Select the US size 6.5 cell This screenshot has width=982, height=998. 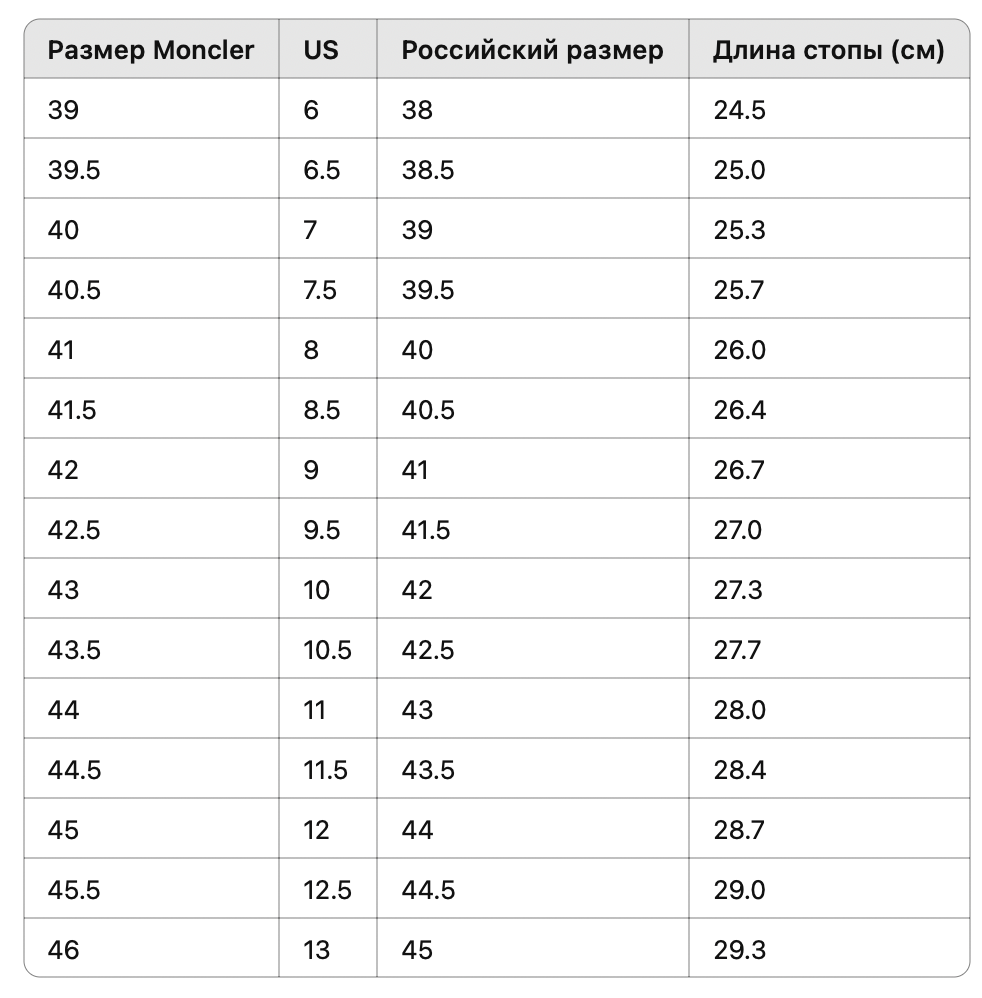[x=328, y=169]
